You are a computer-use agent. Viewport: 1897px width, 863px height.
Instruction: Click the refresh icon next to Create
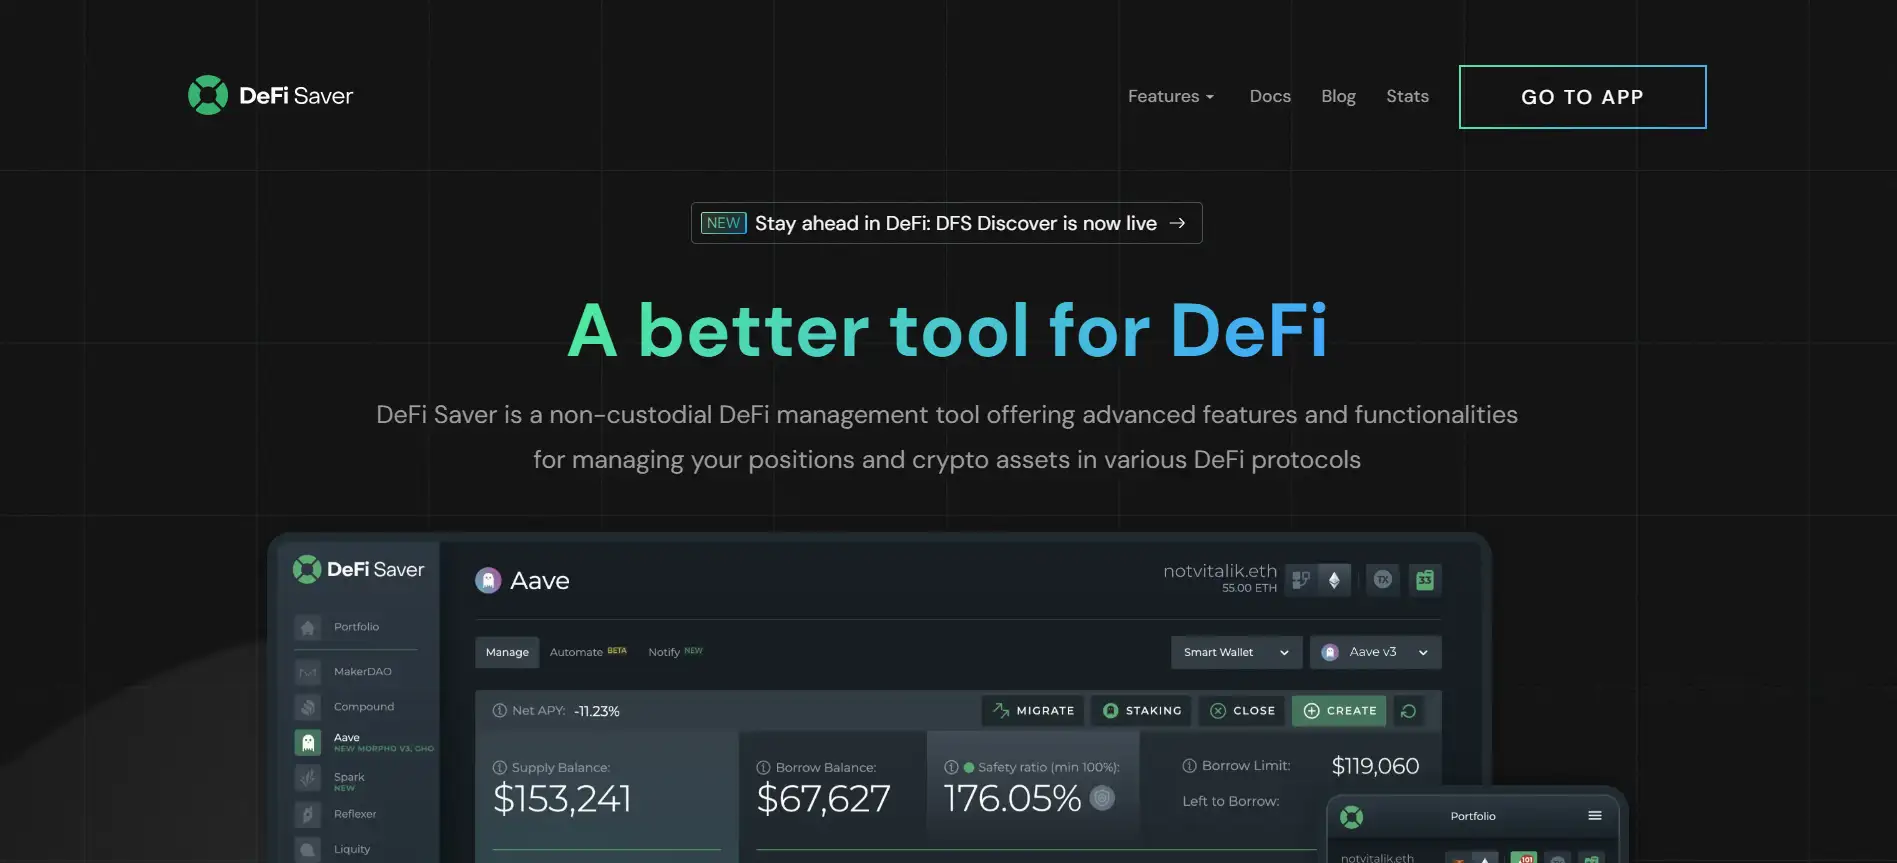click(x=1408, y=711)
